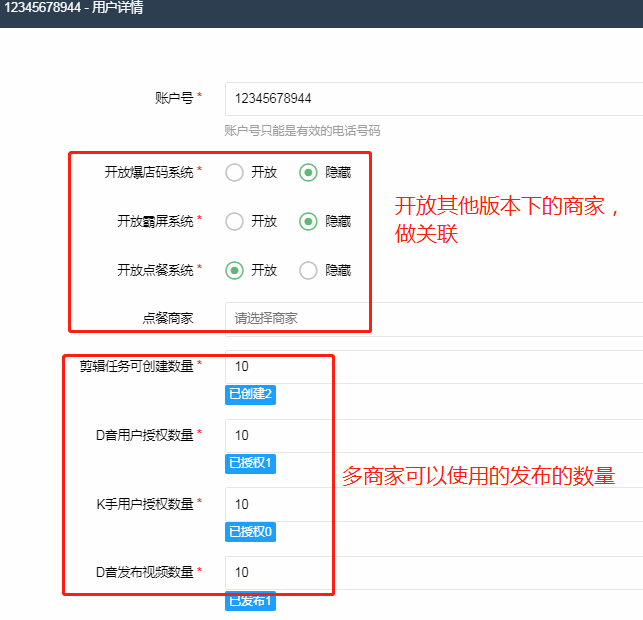This screenshot has width=643, height=620.
Task: Click the 开放点餐系统 label
Action: coord(155,270)
